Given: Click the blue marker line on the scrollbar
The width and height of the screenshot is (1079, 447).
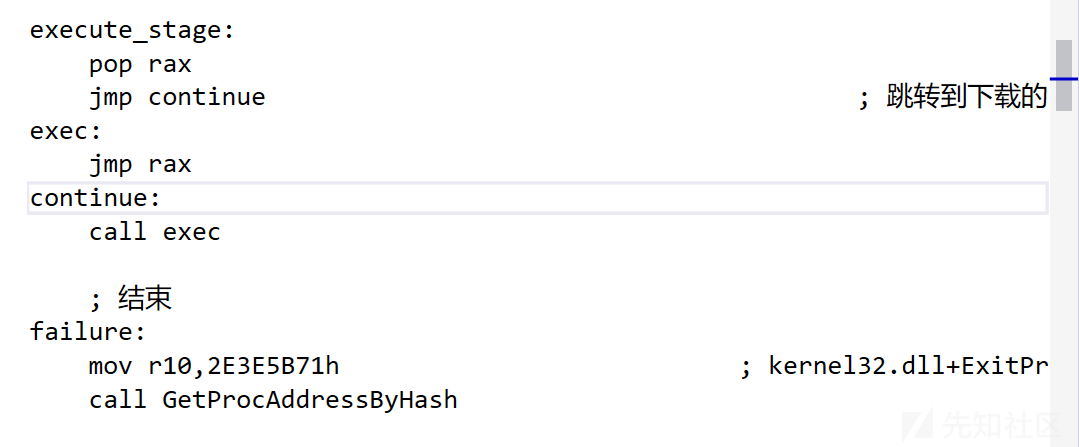Looking at the screenshot, I should click(x=1064, y=79).
